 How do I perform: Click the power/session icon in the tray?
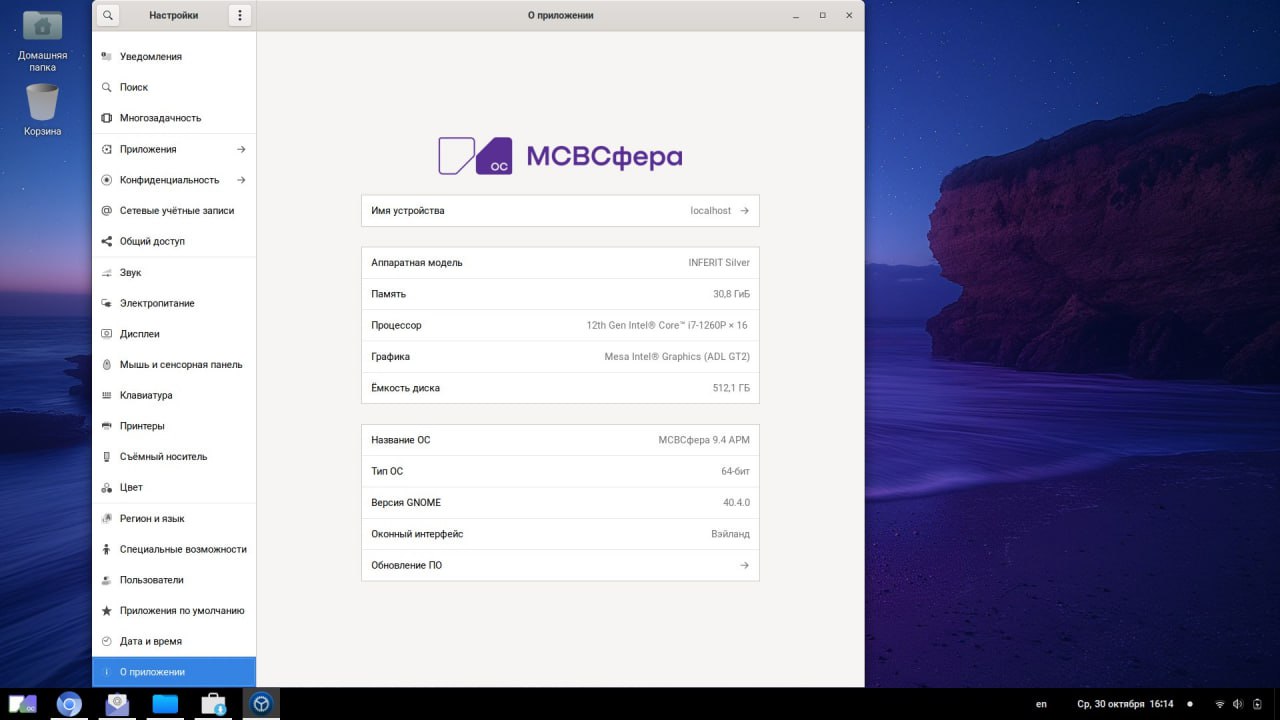click(1257, 704)
